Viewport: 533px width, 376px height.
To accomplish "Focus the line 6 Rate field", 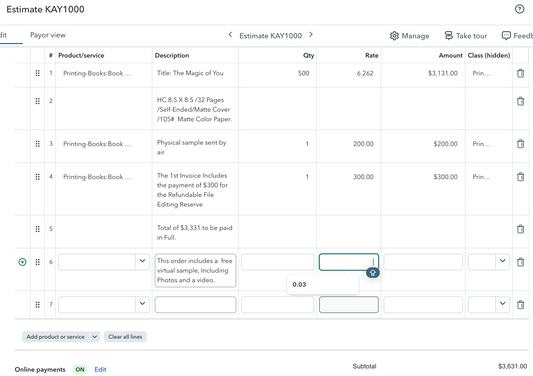I will (x=349, y=262).
